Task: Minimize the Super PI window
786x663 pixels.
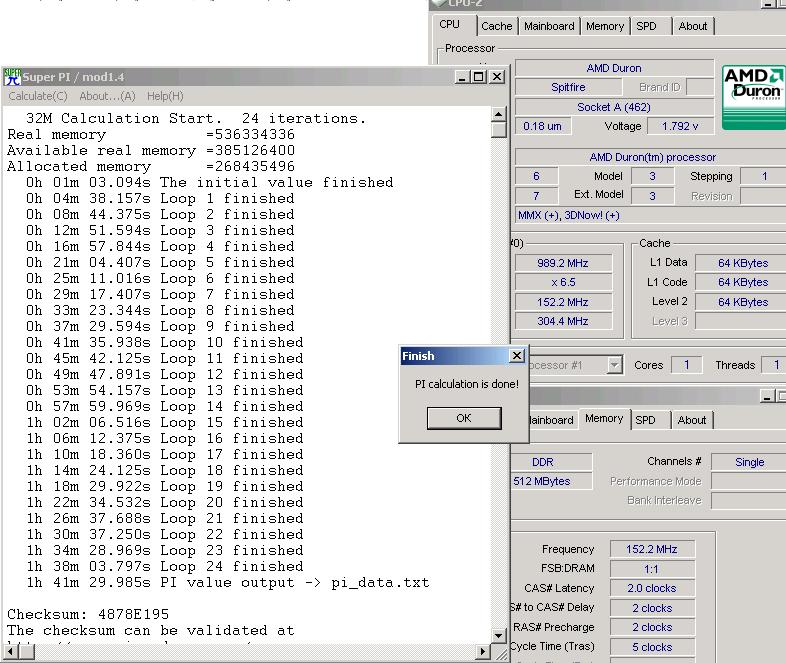Action: (462, 77)
